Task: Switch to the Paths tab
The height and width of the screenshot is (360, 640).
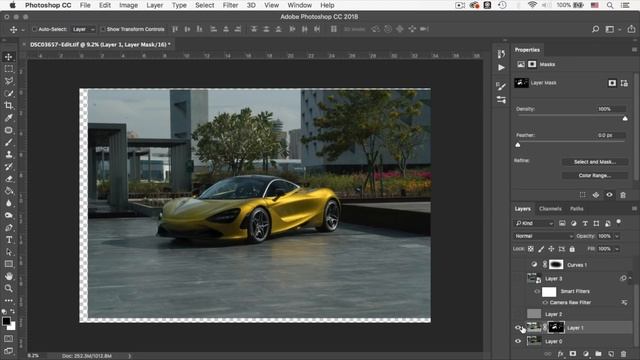Action: pos(577,209)
